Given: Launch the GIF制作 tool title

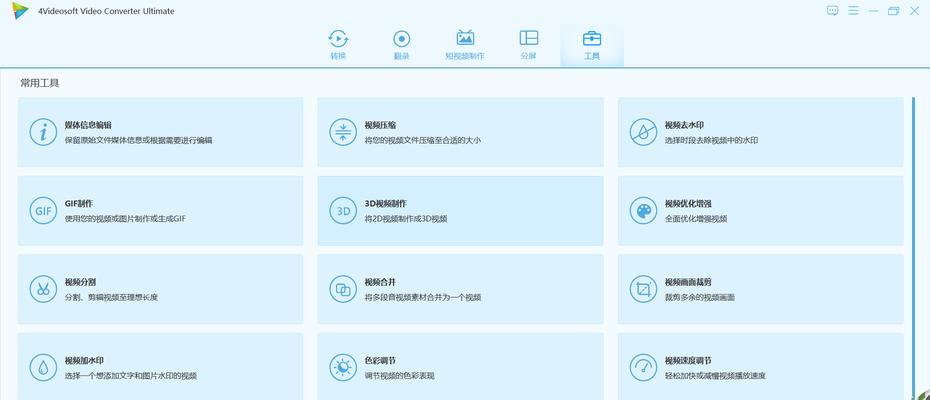Looking at the screenshot, I should (x=79, y=204).
